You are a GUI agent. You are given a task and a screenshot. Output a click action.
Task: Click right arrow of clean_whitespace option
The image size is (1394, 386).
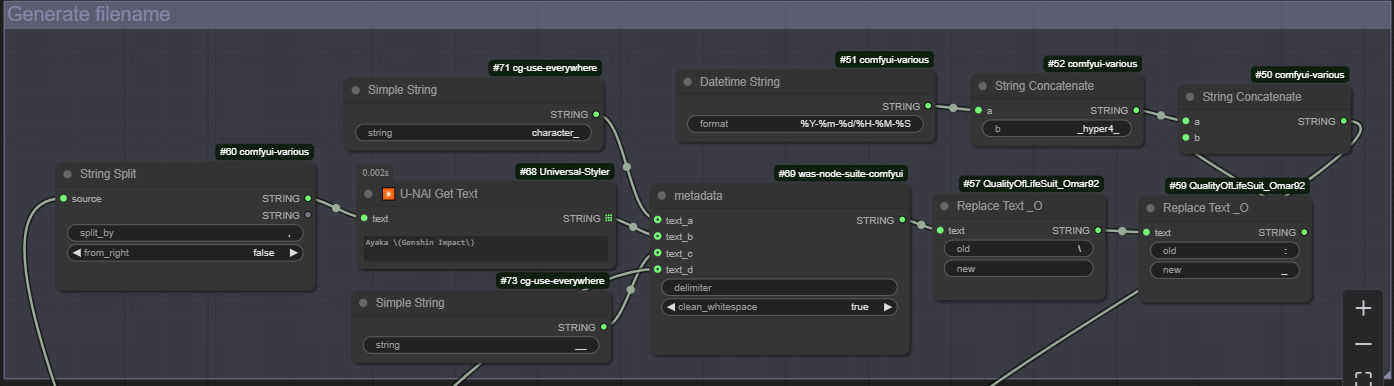pyautogui.click(x=887, y=307)
